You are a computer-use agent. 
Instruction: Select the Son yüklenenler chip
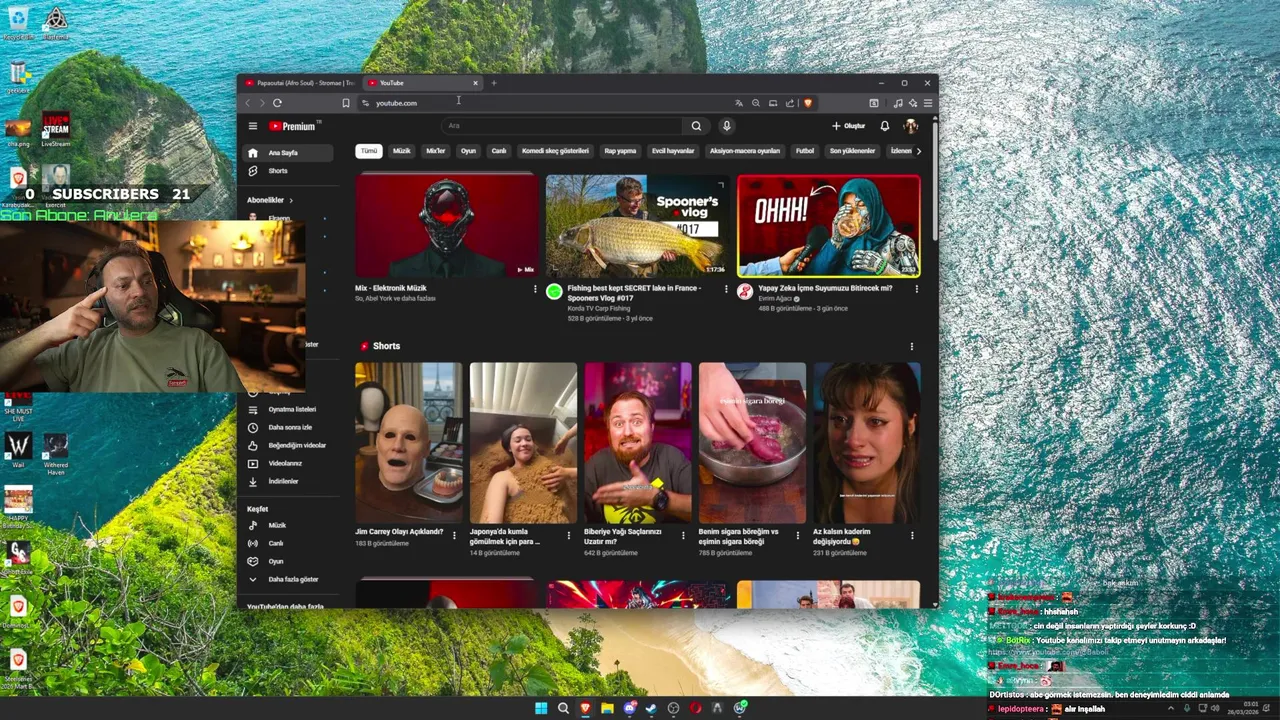click(x=852, y=151)
